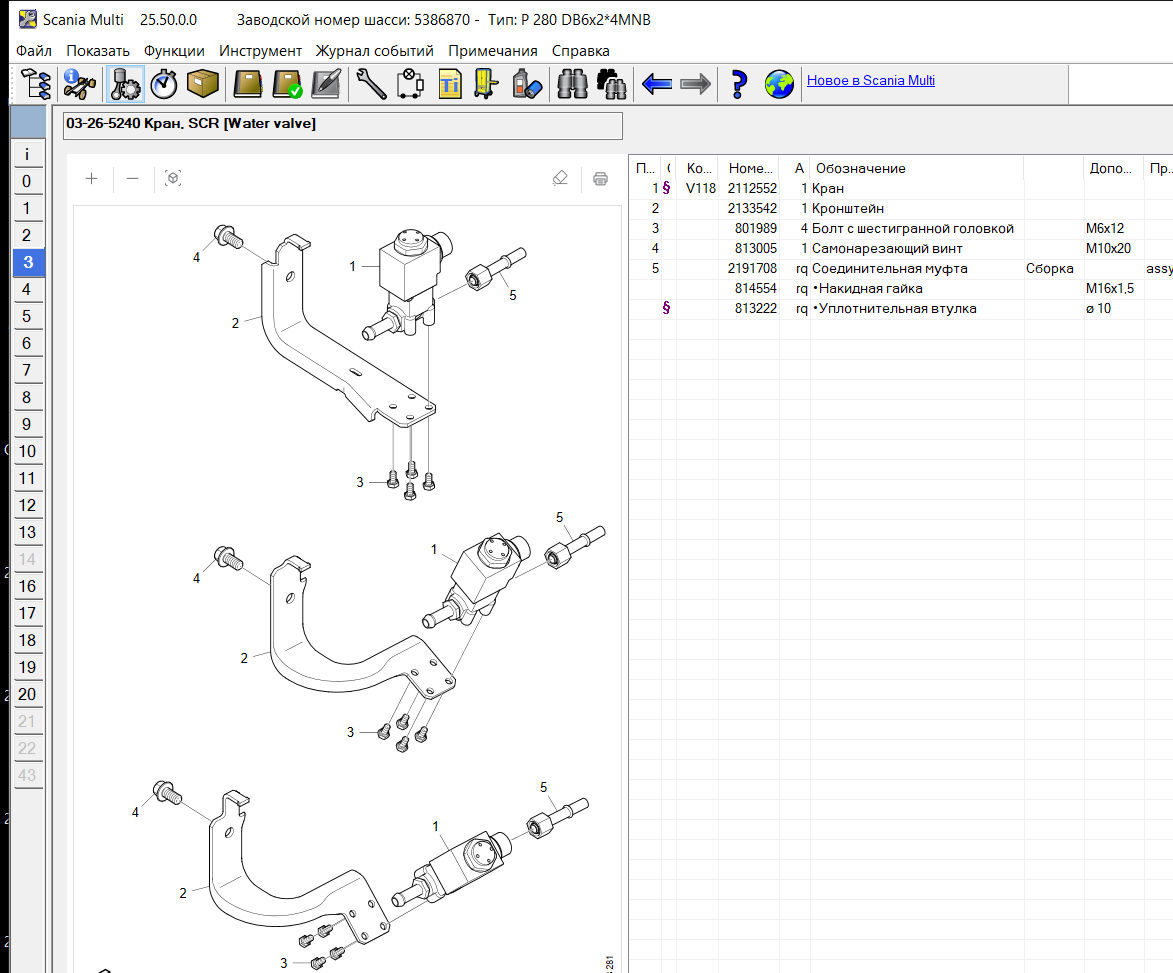Go back with the blue left arrow
The image size is (1173, 973).
tap(657, 84)
